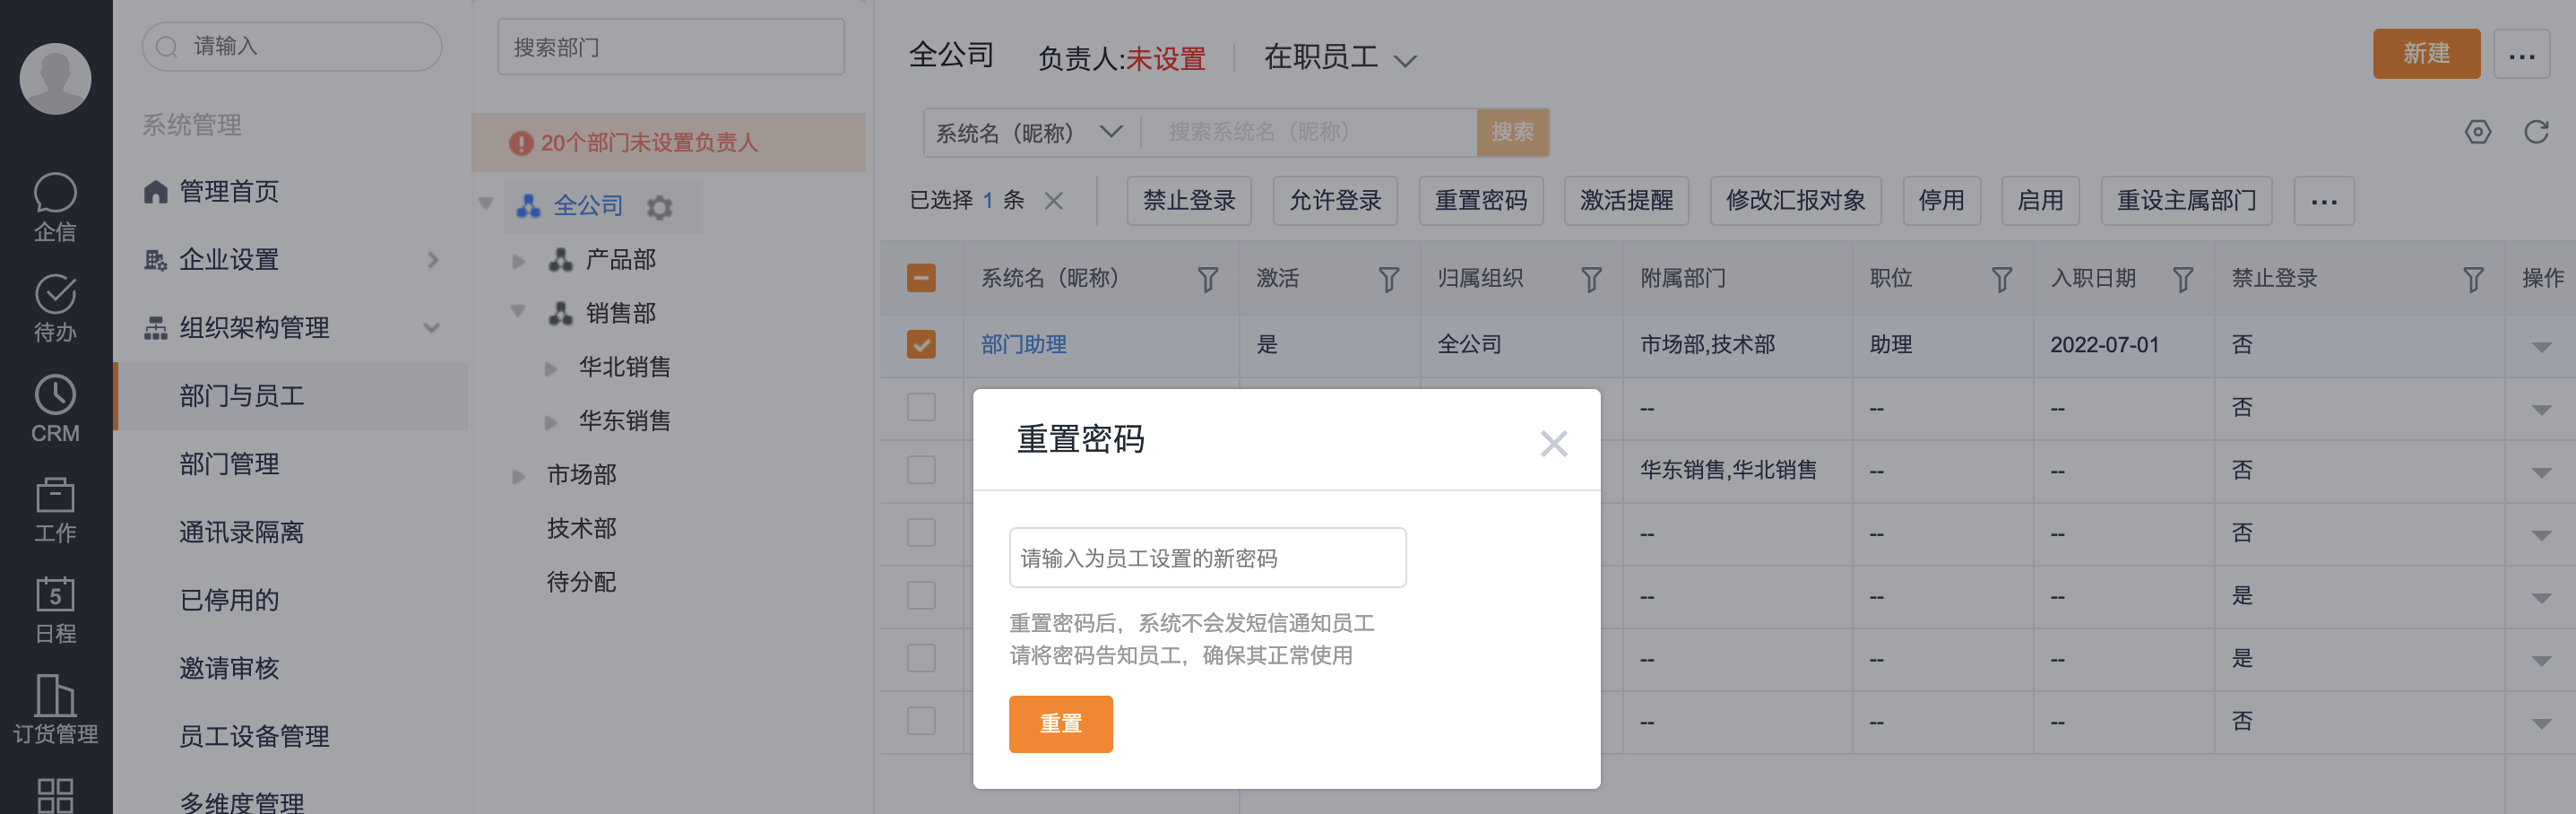Click the 新建 button
Viewport: 2576px width, 814px height.
pyautogui.click(x=2426, y=54)
